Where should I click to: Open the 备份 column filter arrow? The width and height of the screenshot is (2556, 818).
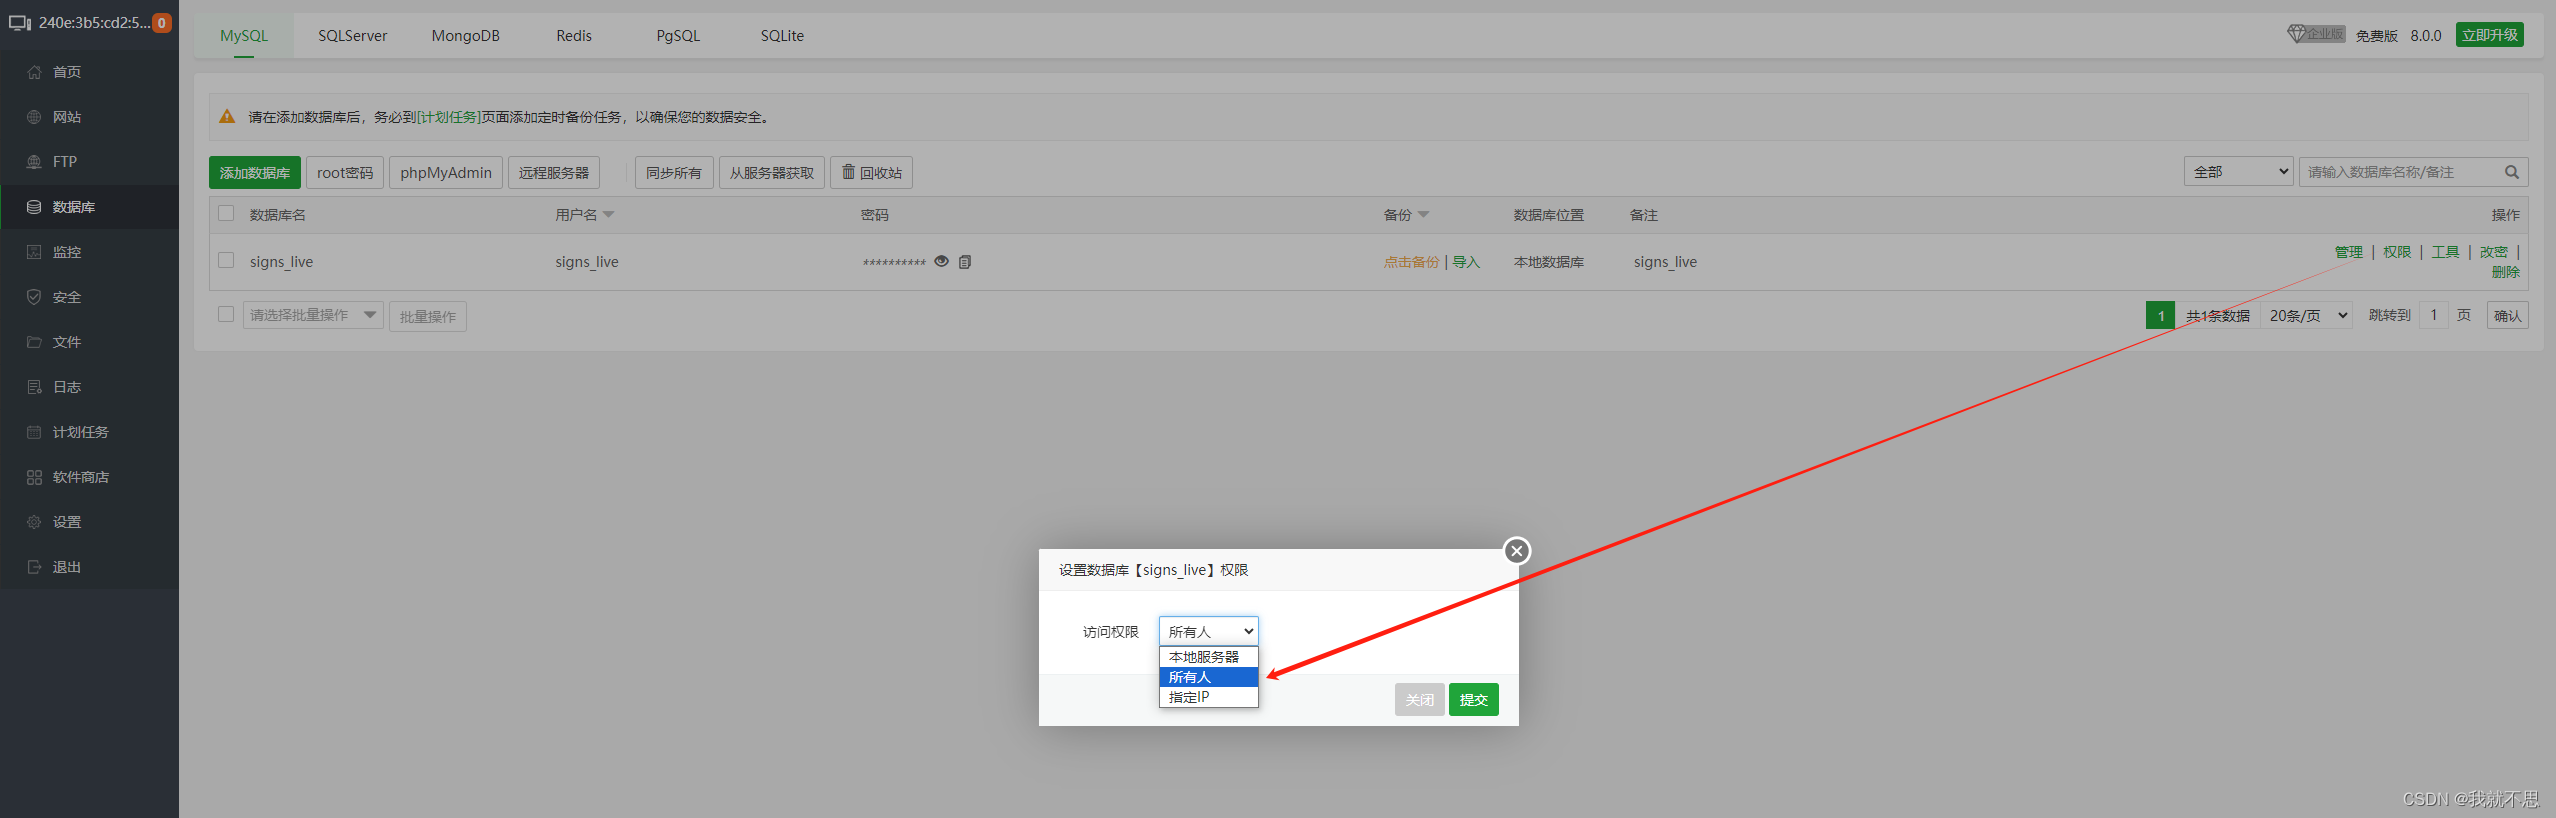(1424, 215)
